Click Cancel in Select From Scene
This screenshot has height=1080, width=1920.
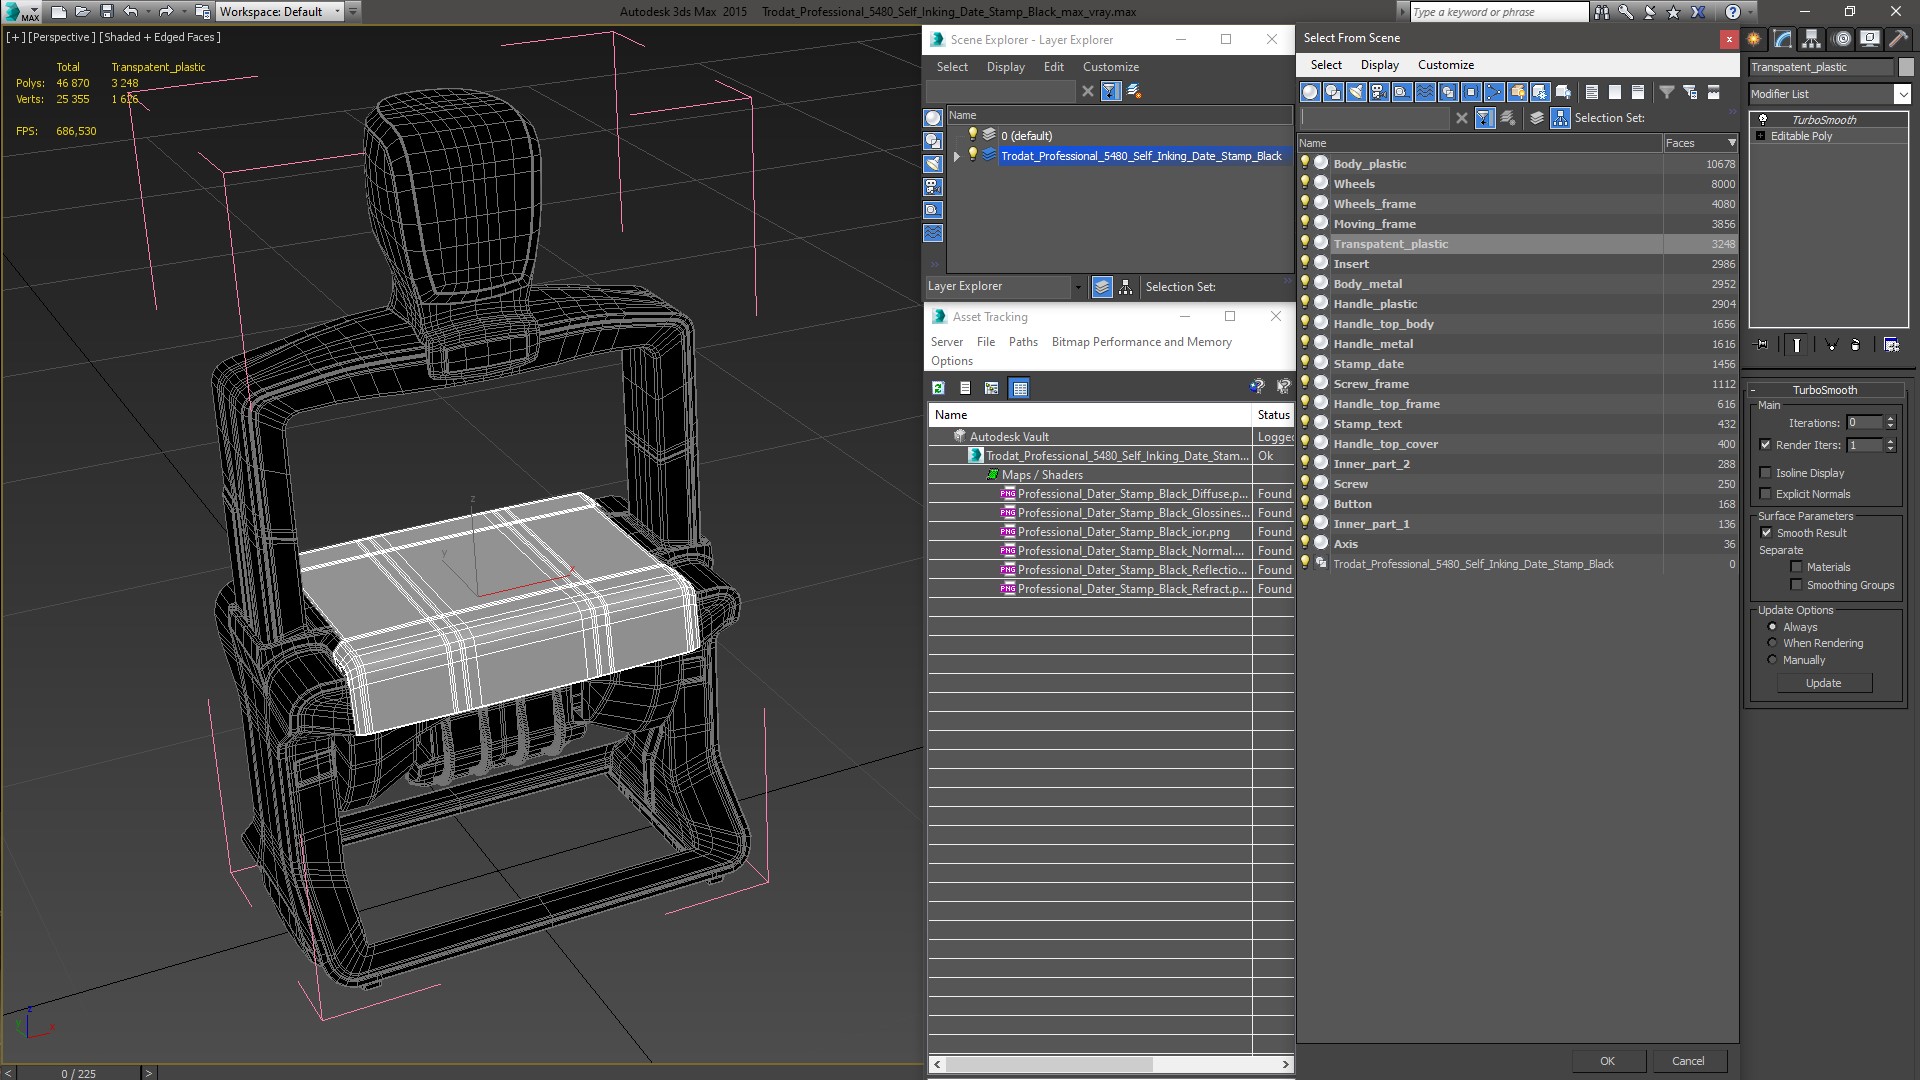pyautogui.click(x=1688, y=1061)
